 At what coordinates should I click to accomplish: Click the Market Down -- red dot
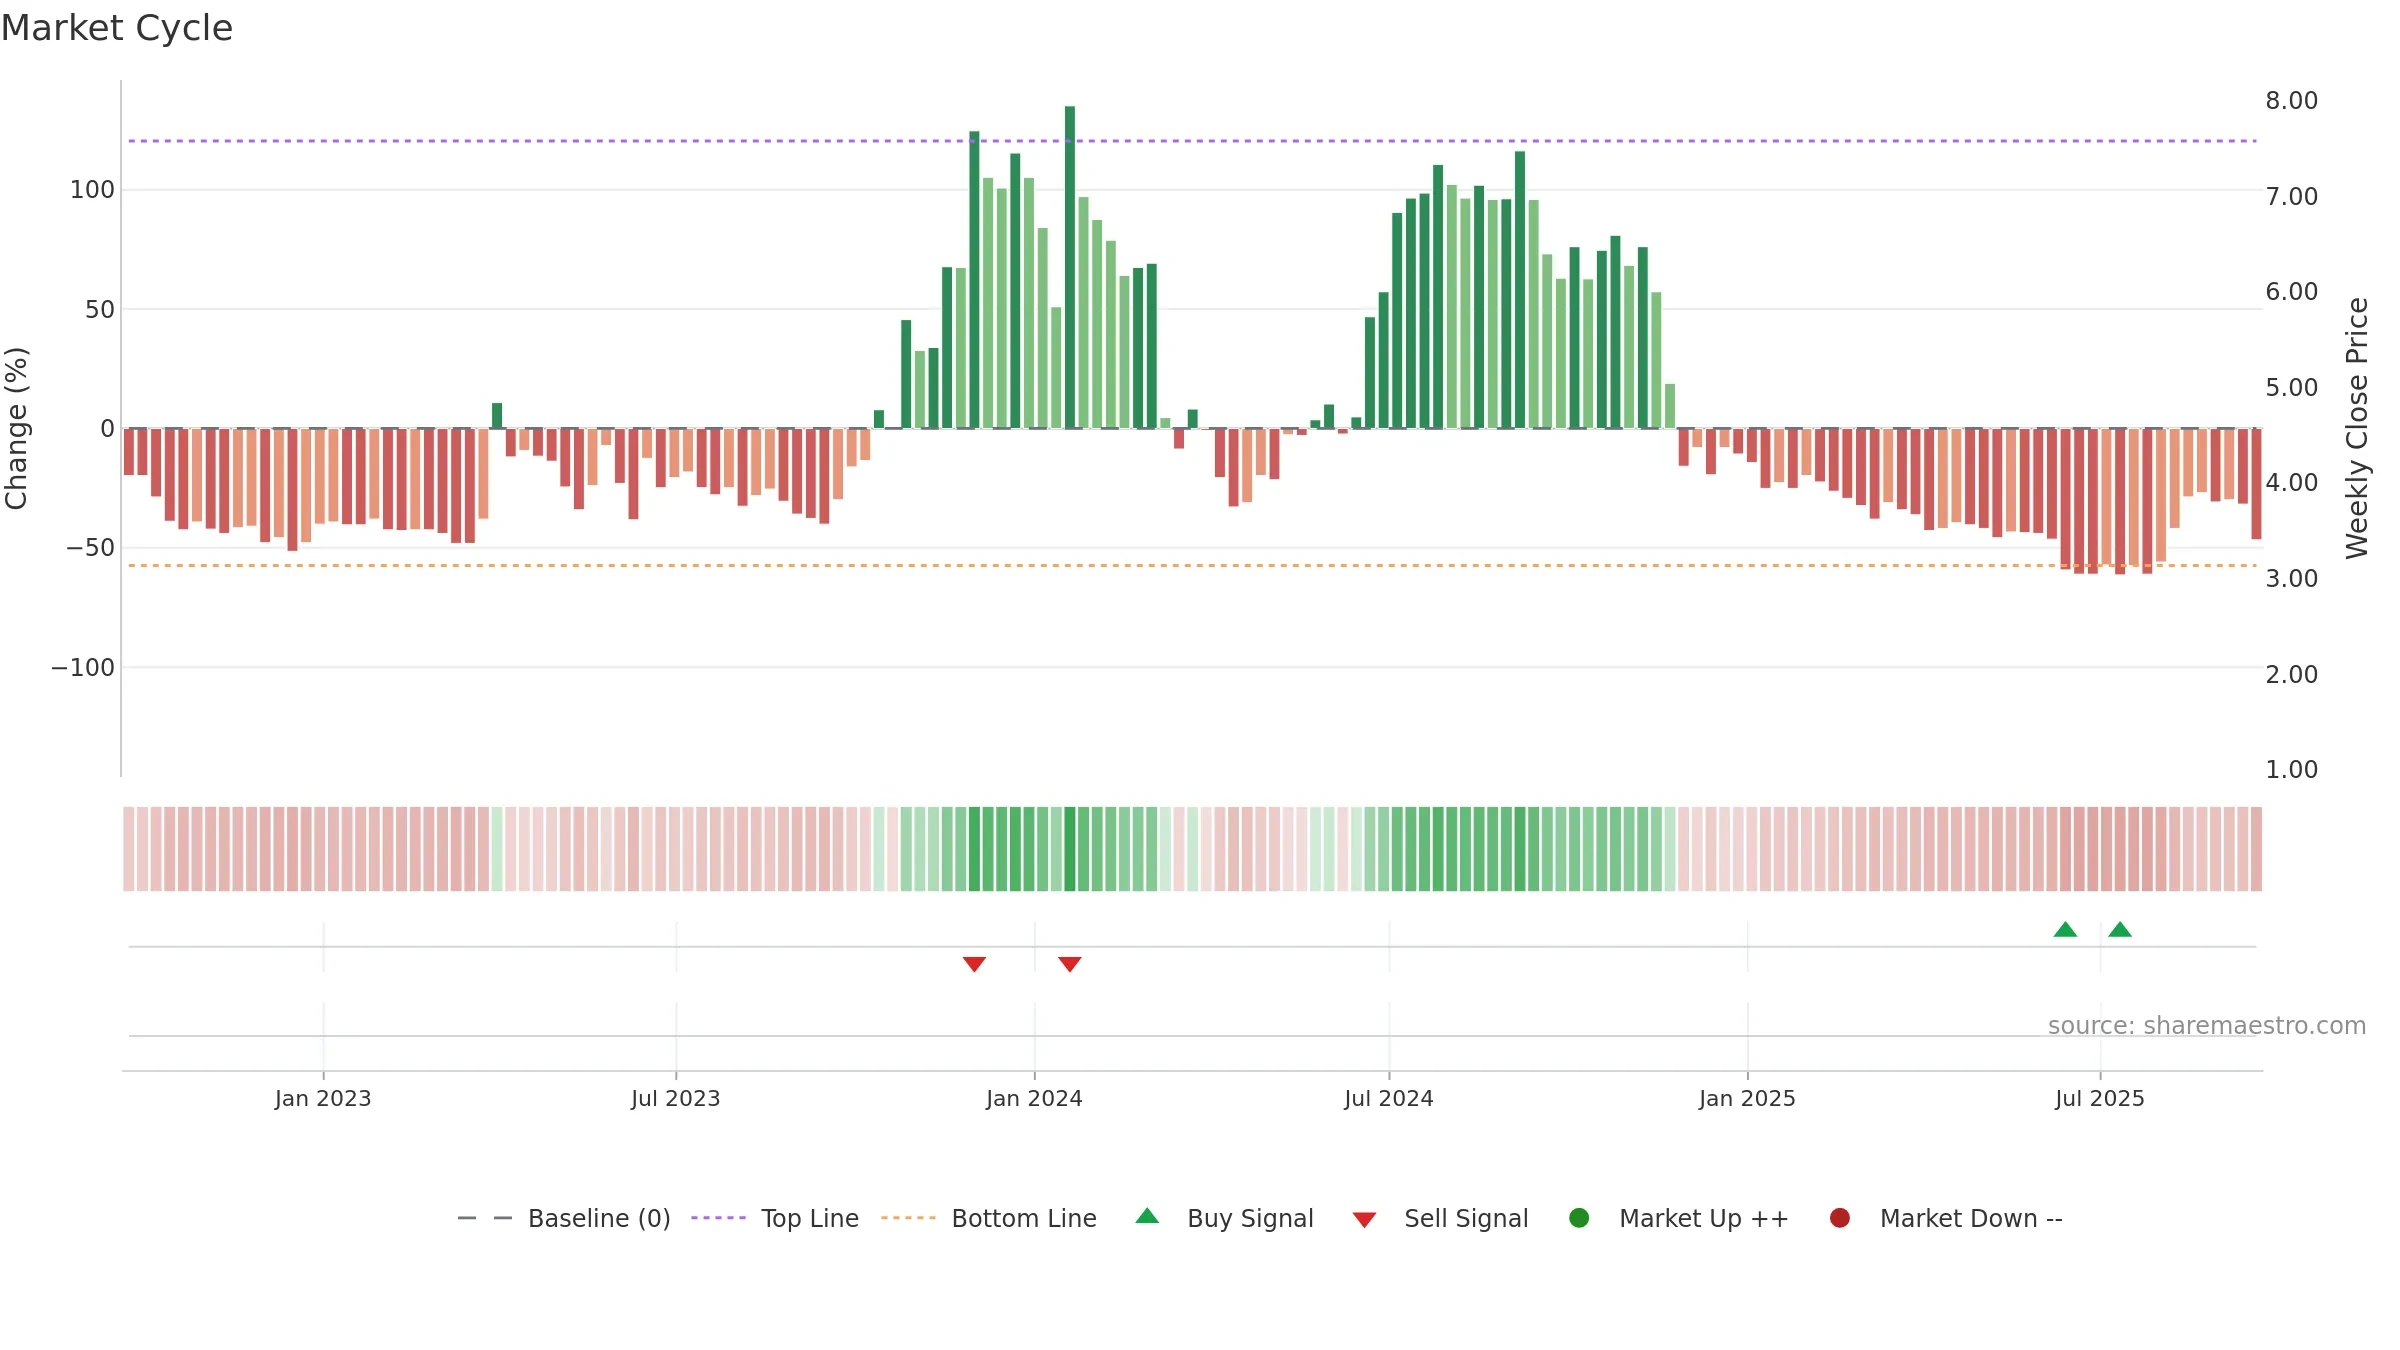1839,1218
